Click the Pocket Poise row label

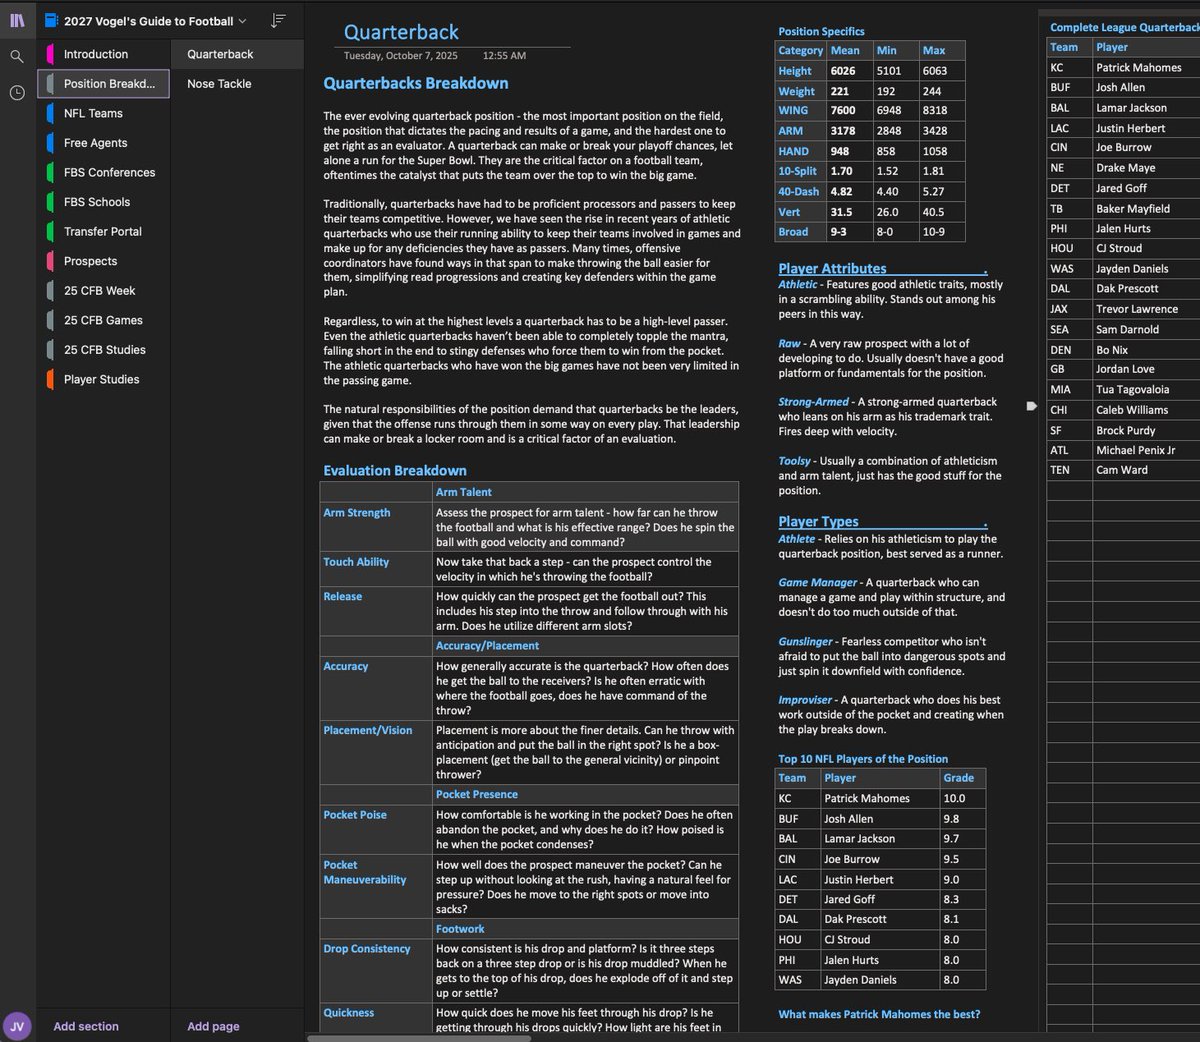point(355,815)
